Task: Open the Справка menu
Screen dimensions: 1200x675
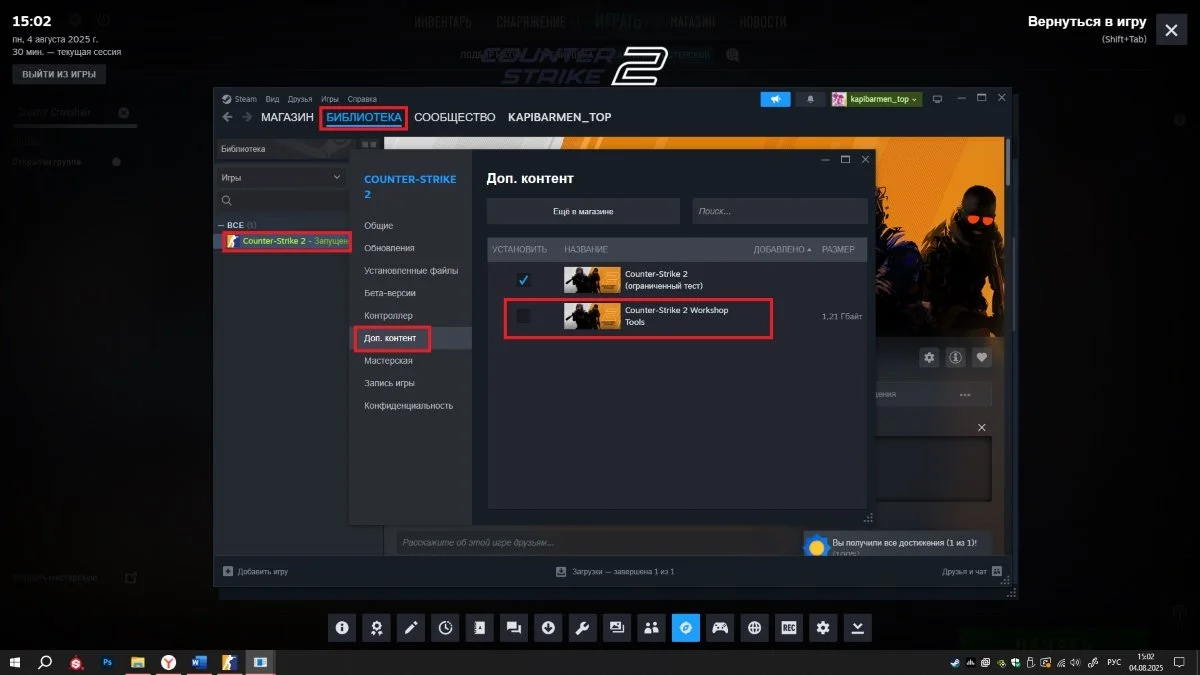Action: click(x=362, y=99)
